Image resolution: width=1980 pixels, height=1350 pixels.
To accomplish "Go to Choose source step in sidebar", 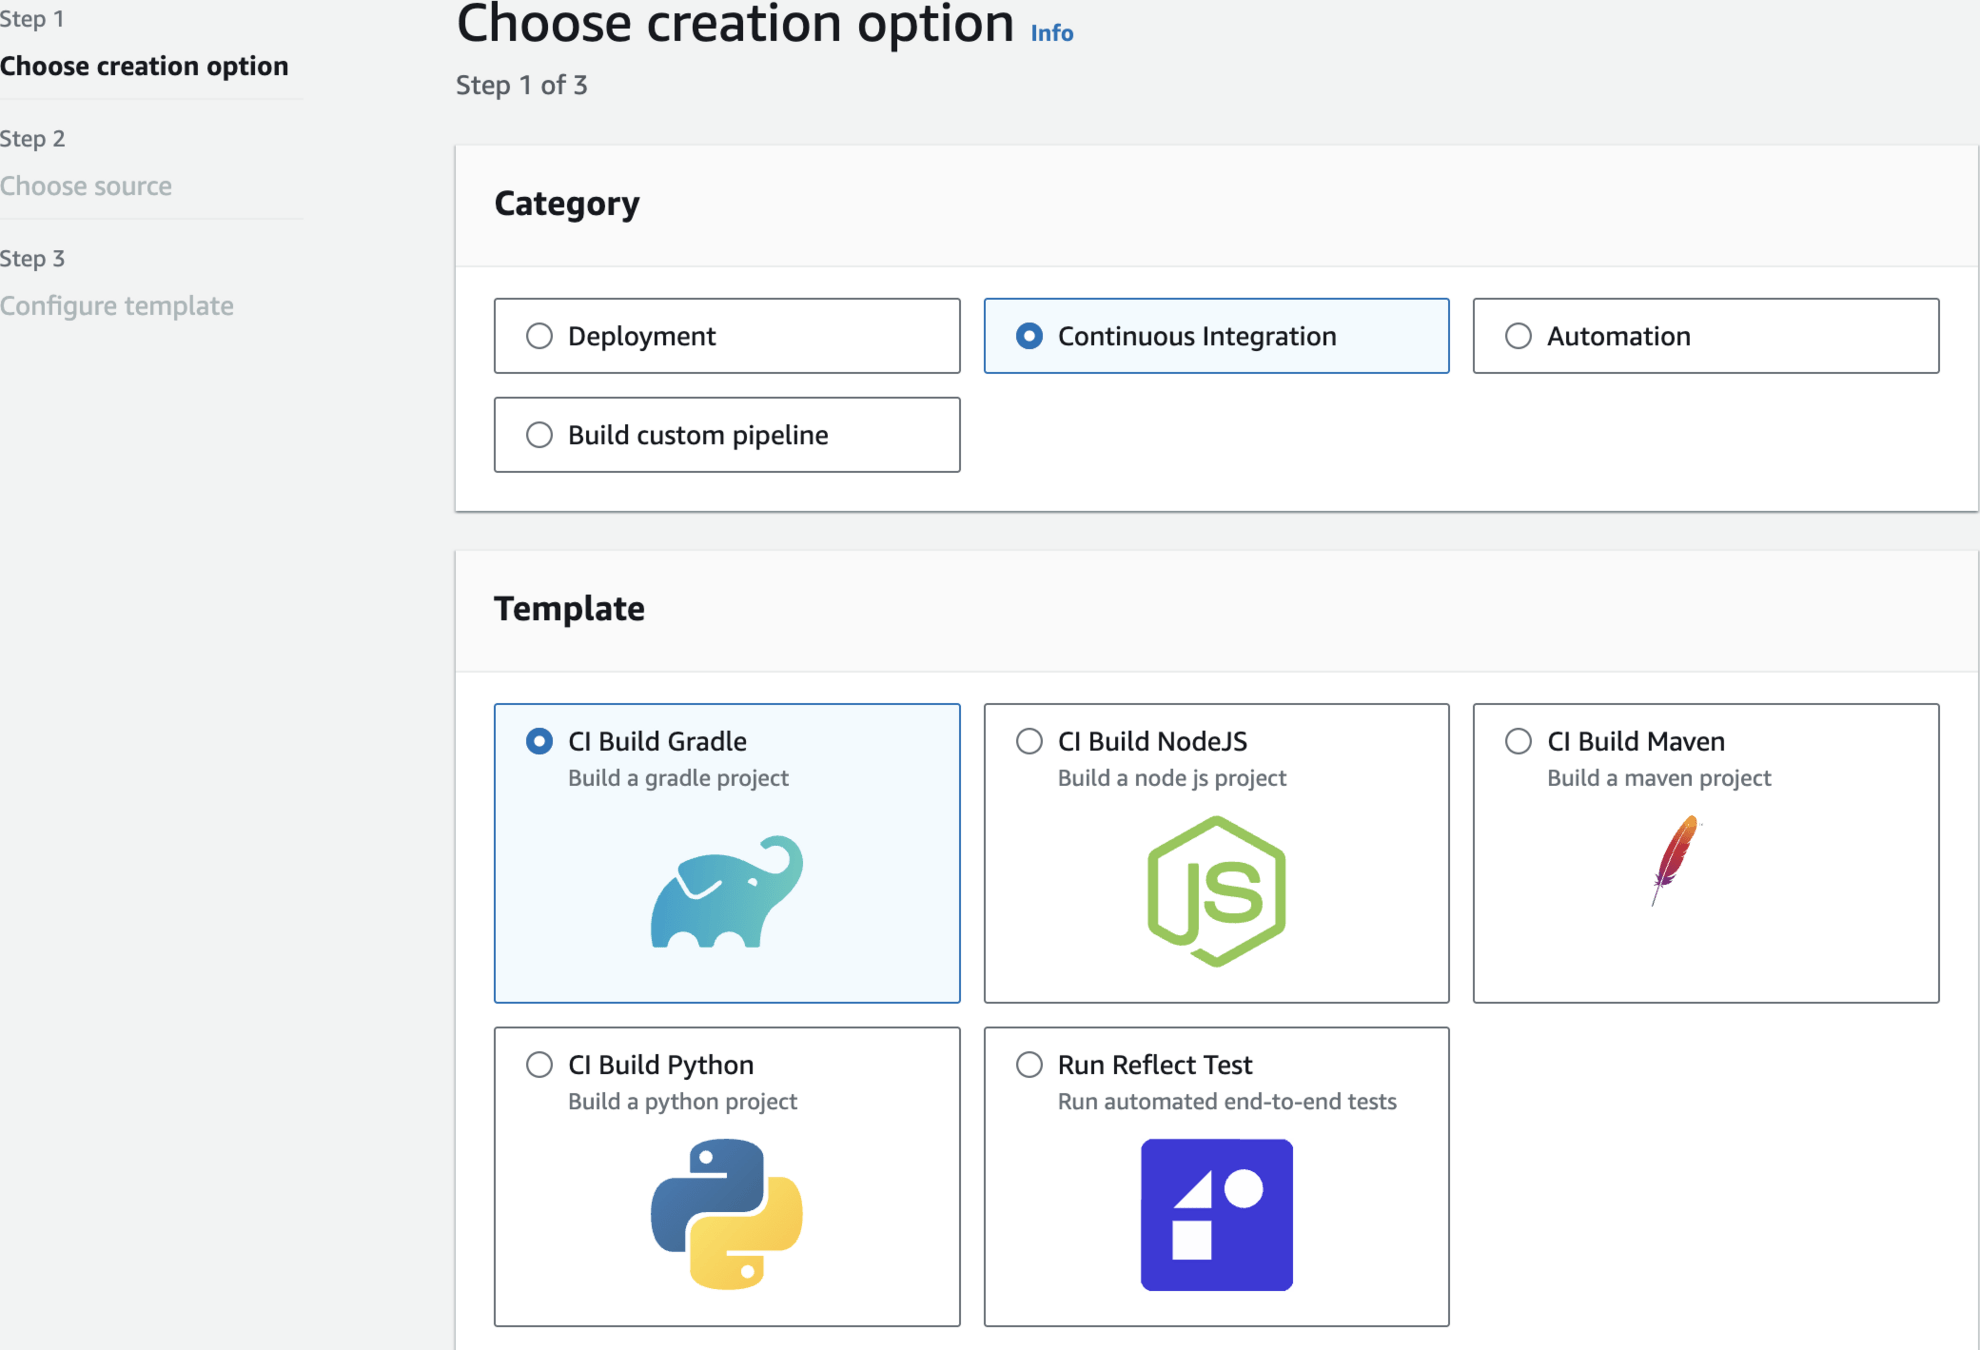I will pos(86,186).
